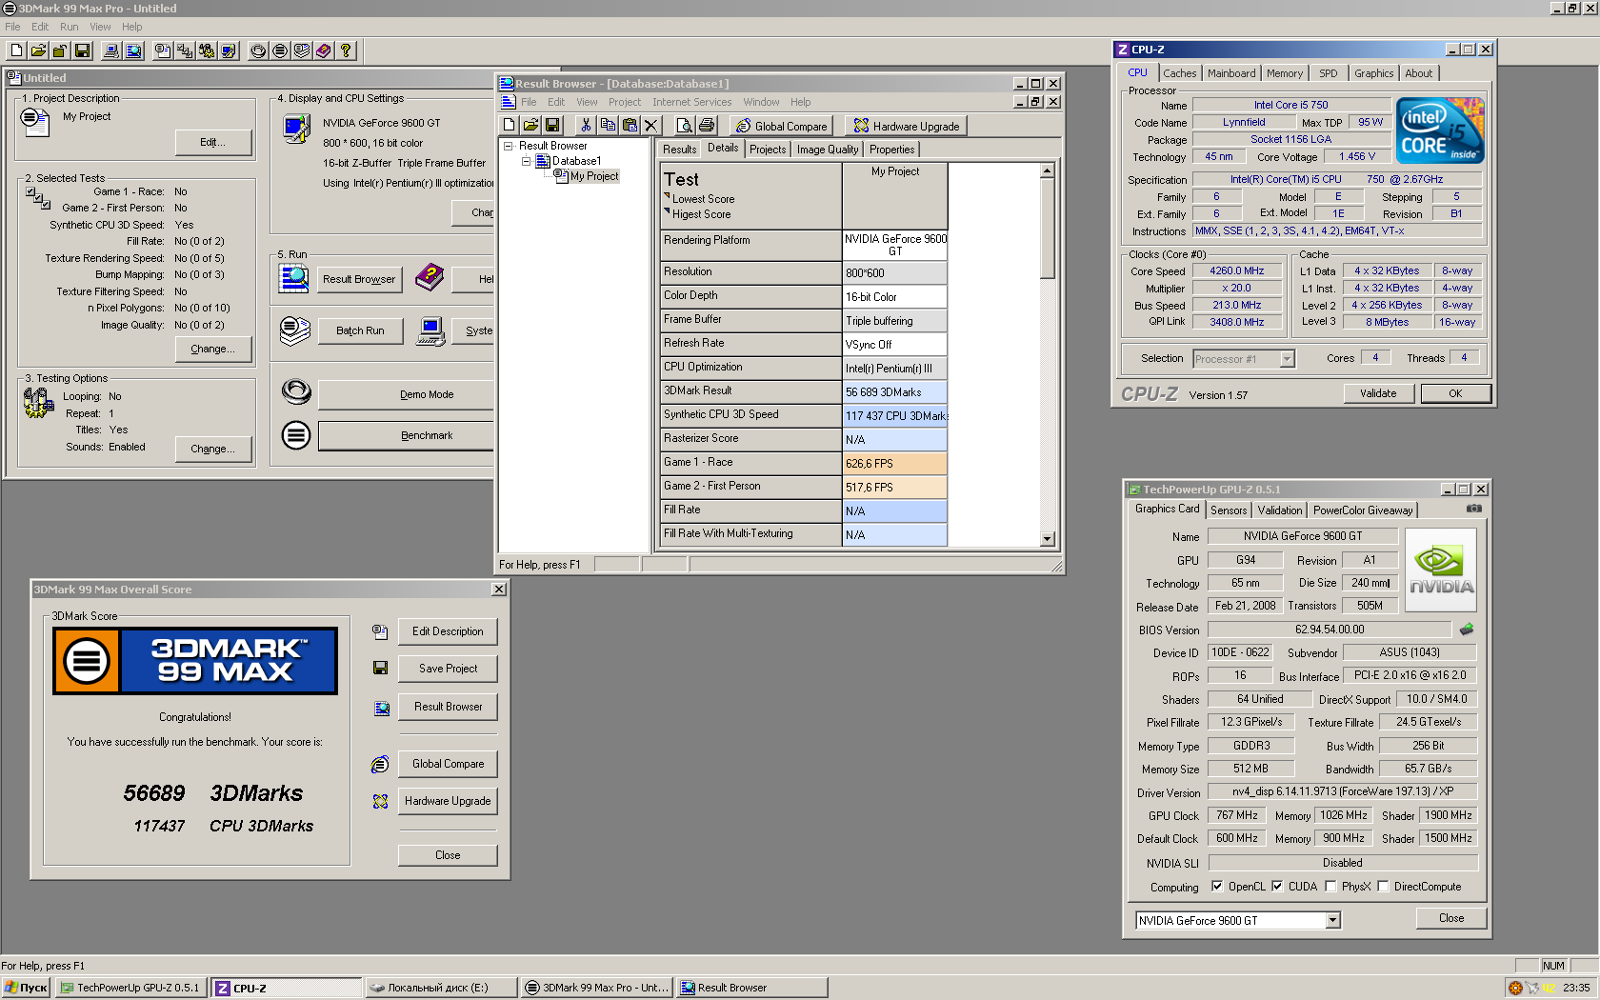Click the Paste clipboard icon in Result Browser toolbar
Viewport: 1600px width, 1000px height.
click(630, 125)
